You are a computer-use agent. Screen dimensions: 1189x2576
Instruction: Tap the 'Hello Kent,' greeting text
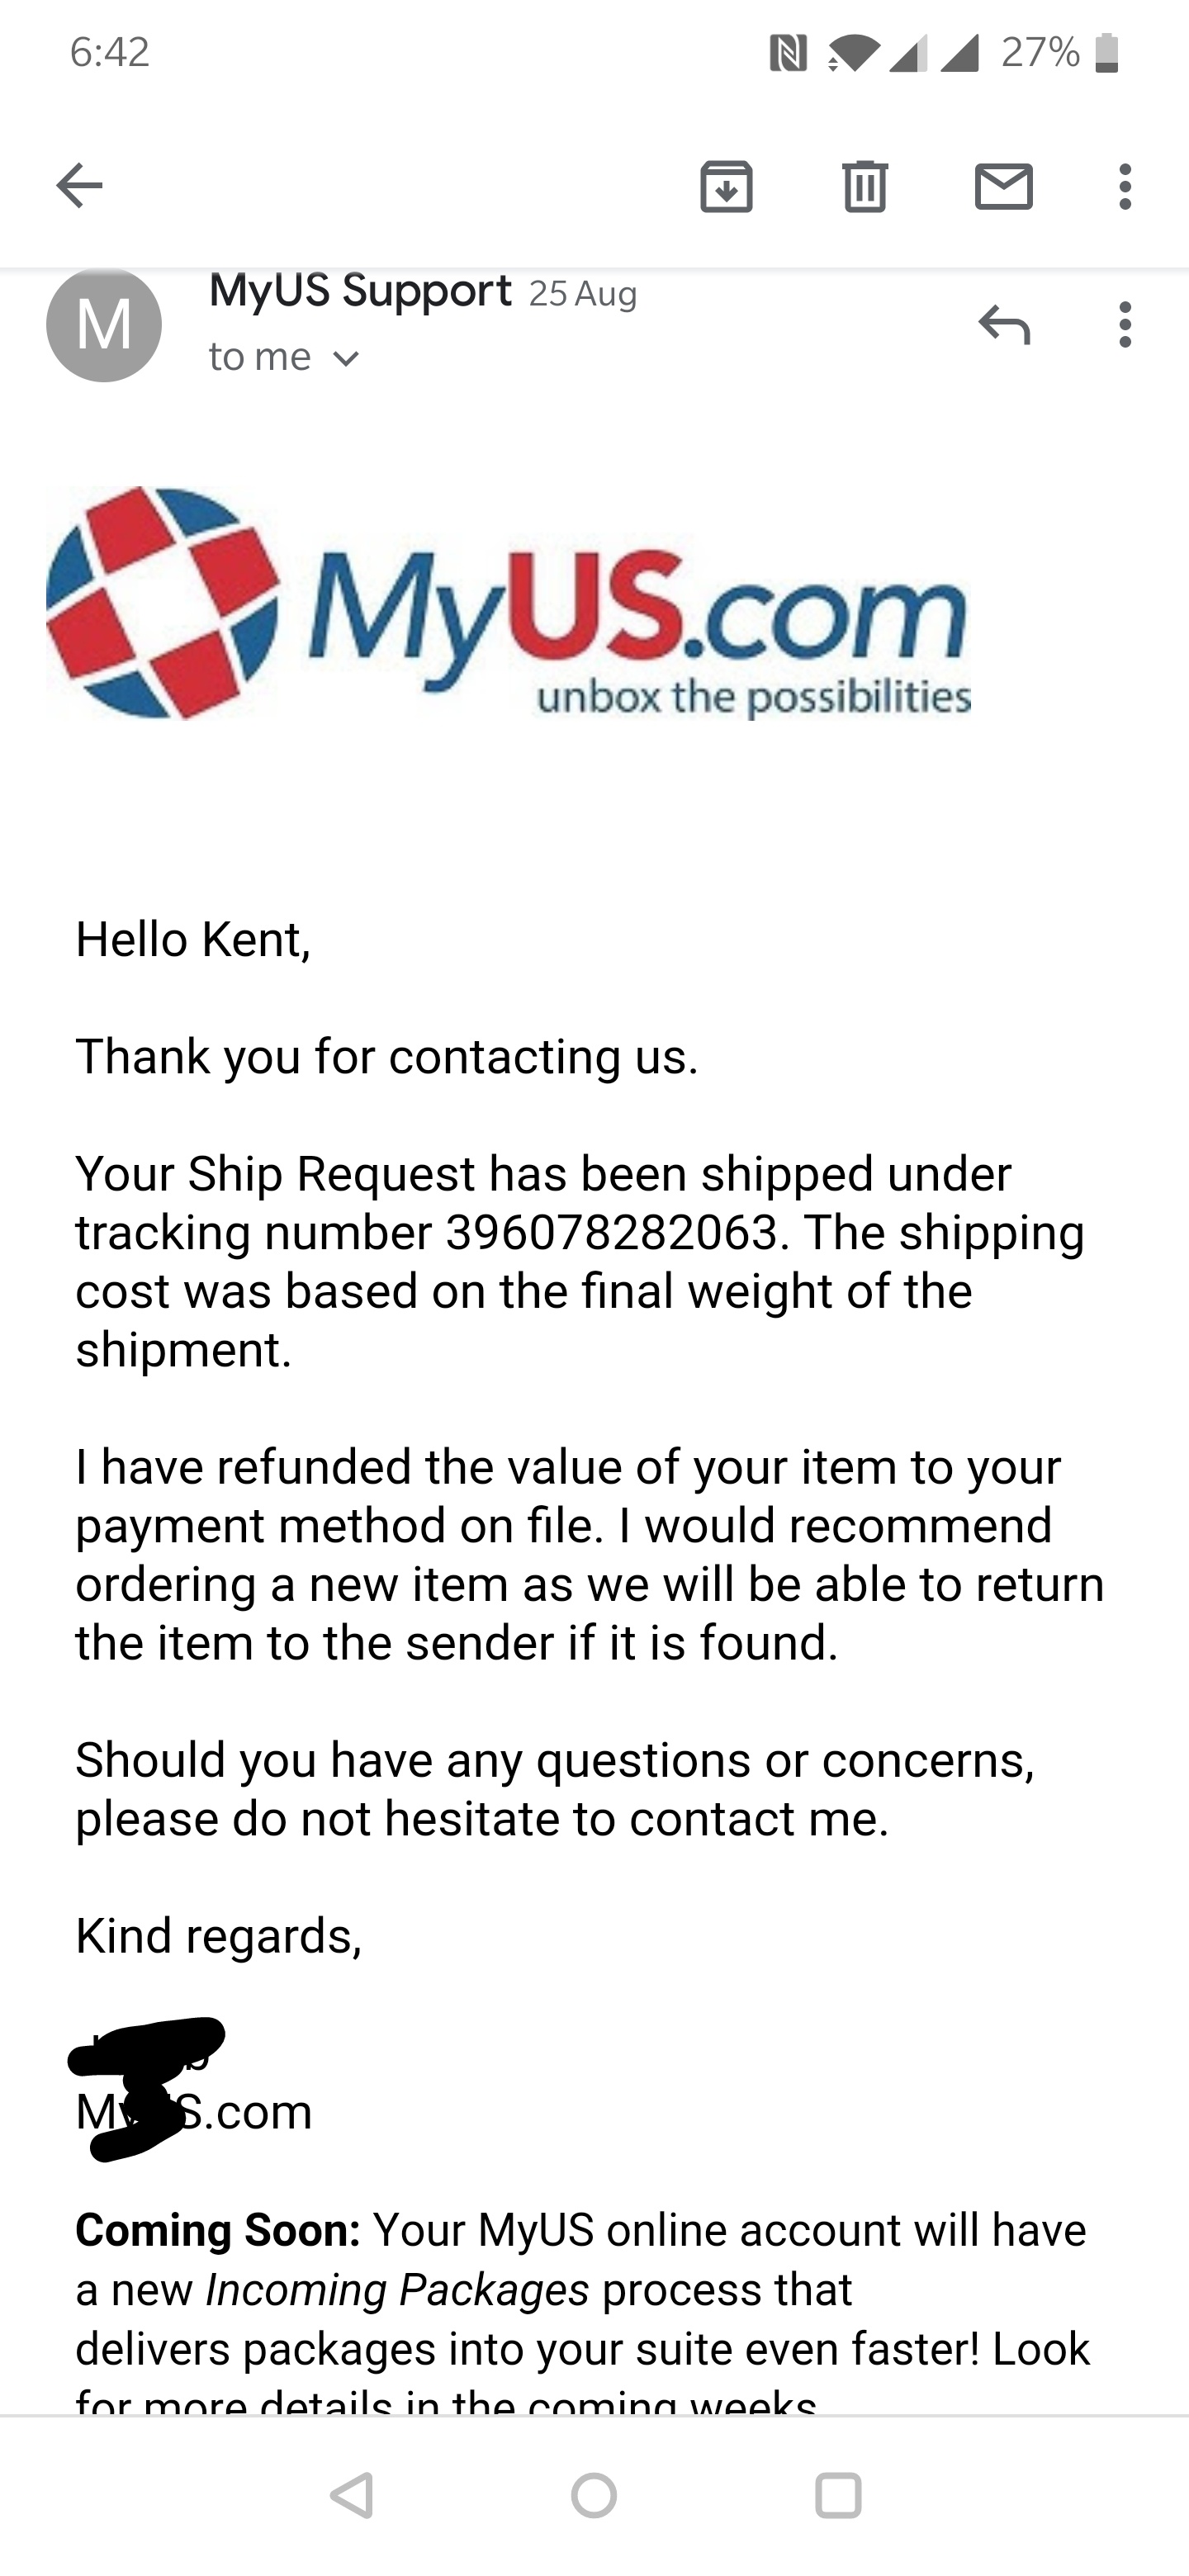coord(193,940)
